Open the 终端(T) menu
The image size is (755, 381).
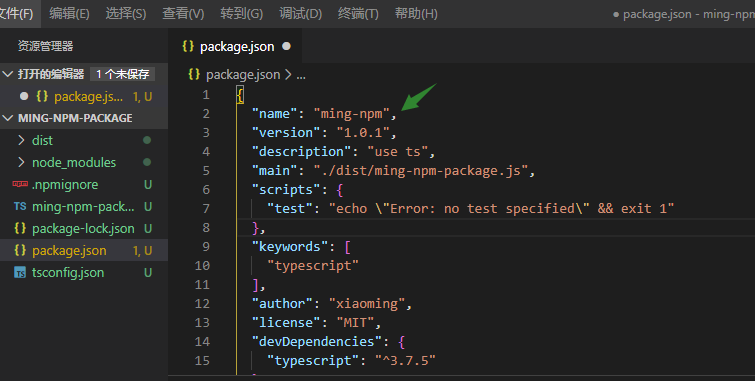tap(358, 13)
